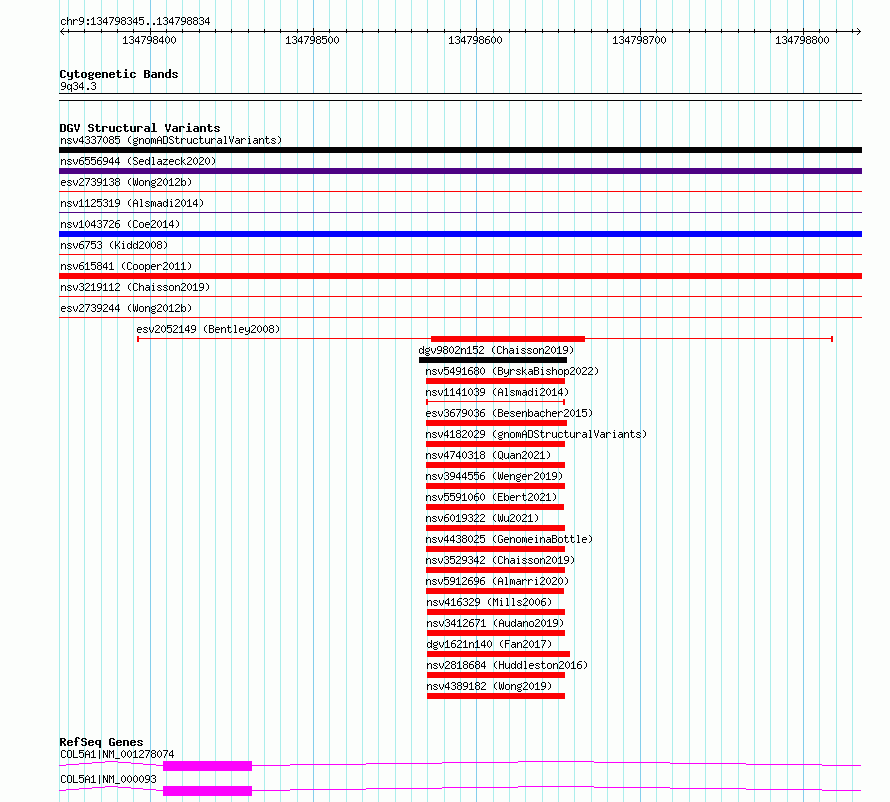The width and height of the screenshot is (890, 802).
Task: Click ruler position 134798800
Action: (x=802, y=40)
